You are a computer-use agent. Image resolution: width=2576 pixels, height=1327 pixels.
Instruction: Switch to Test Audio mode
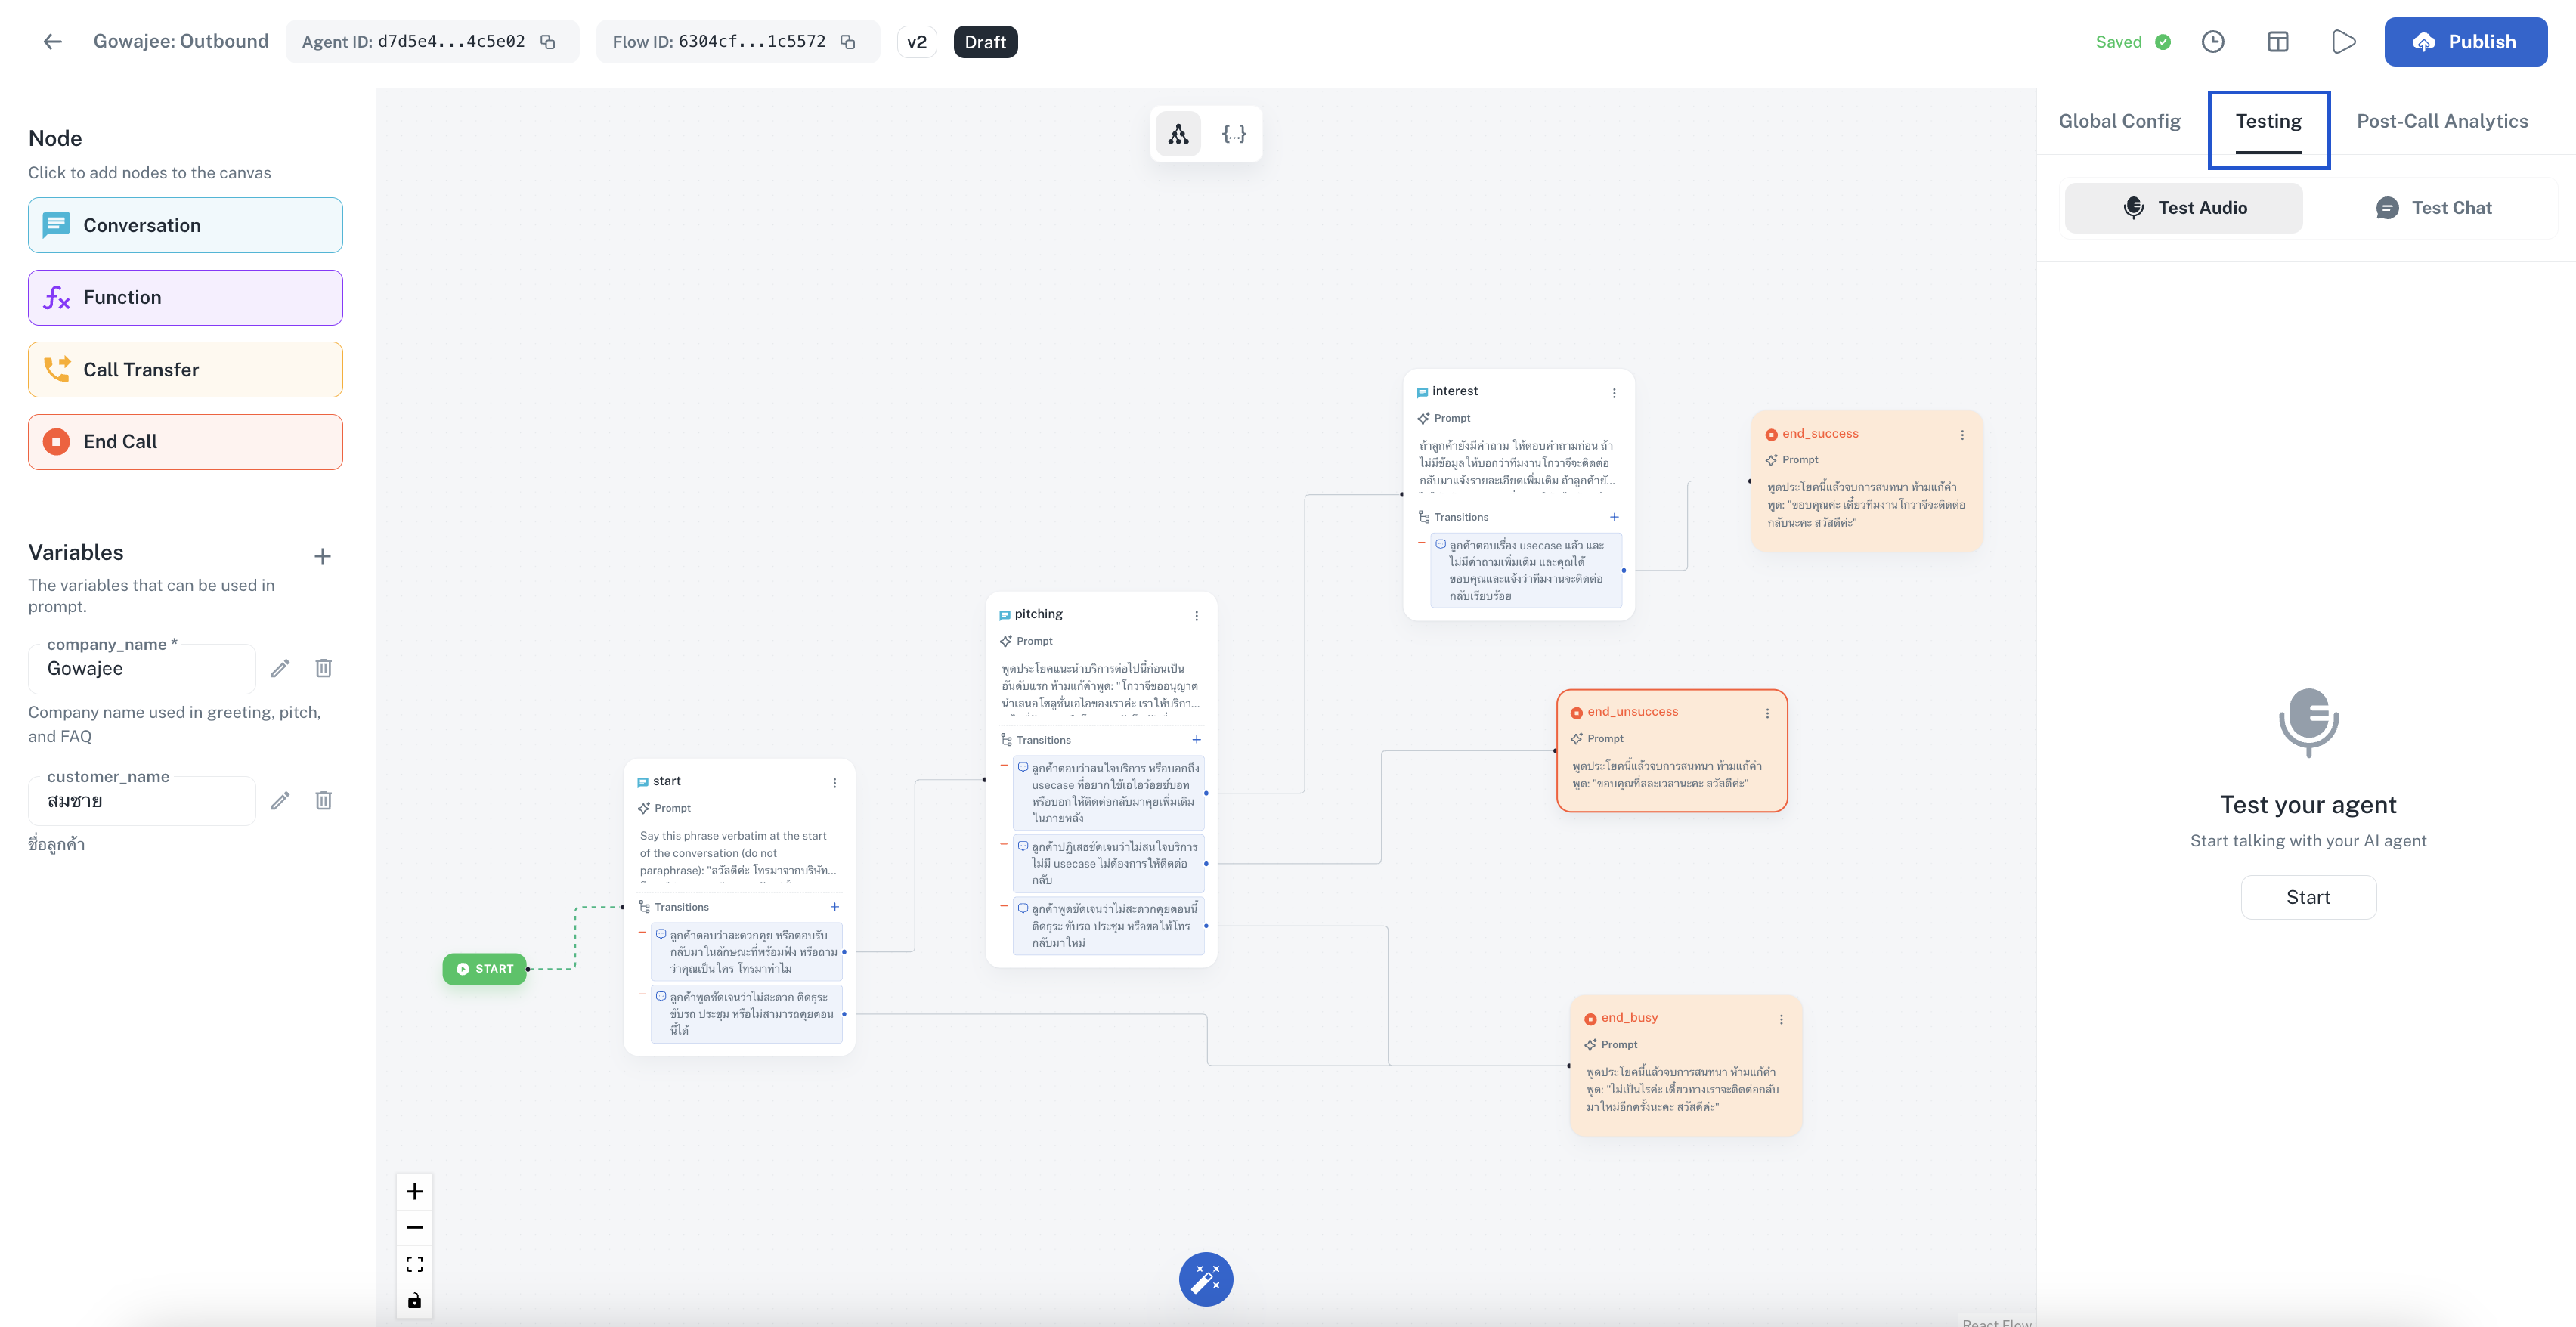(x=2183, y=208)
